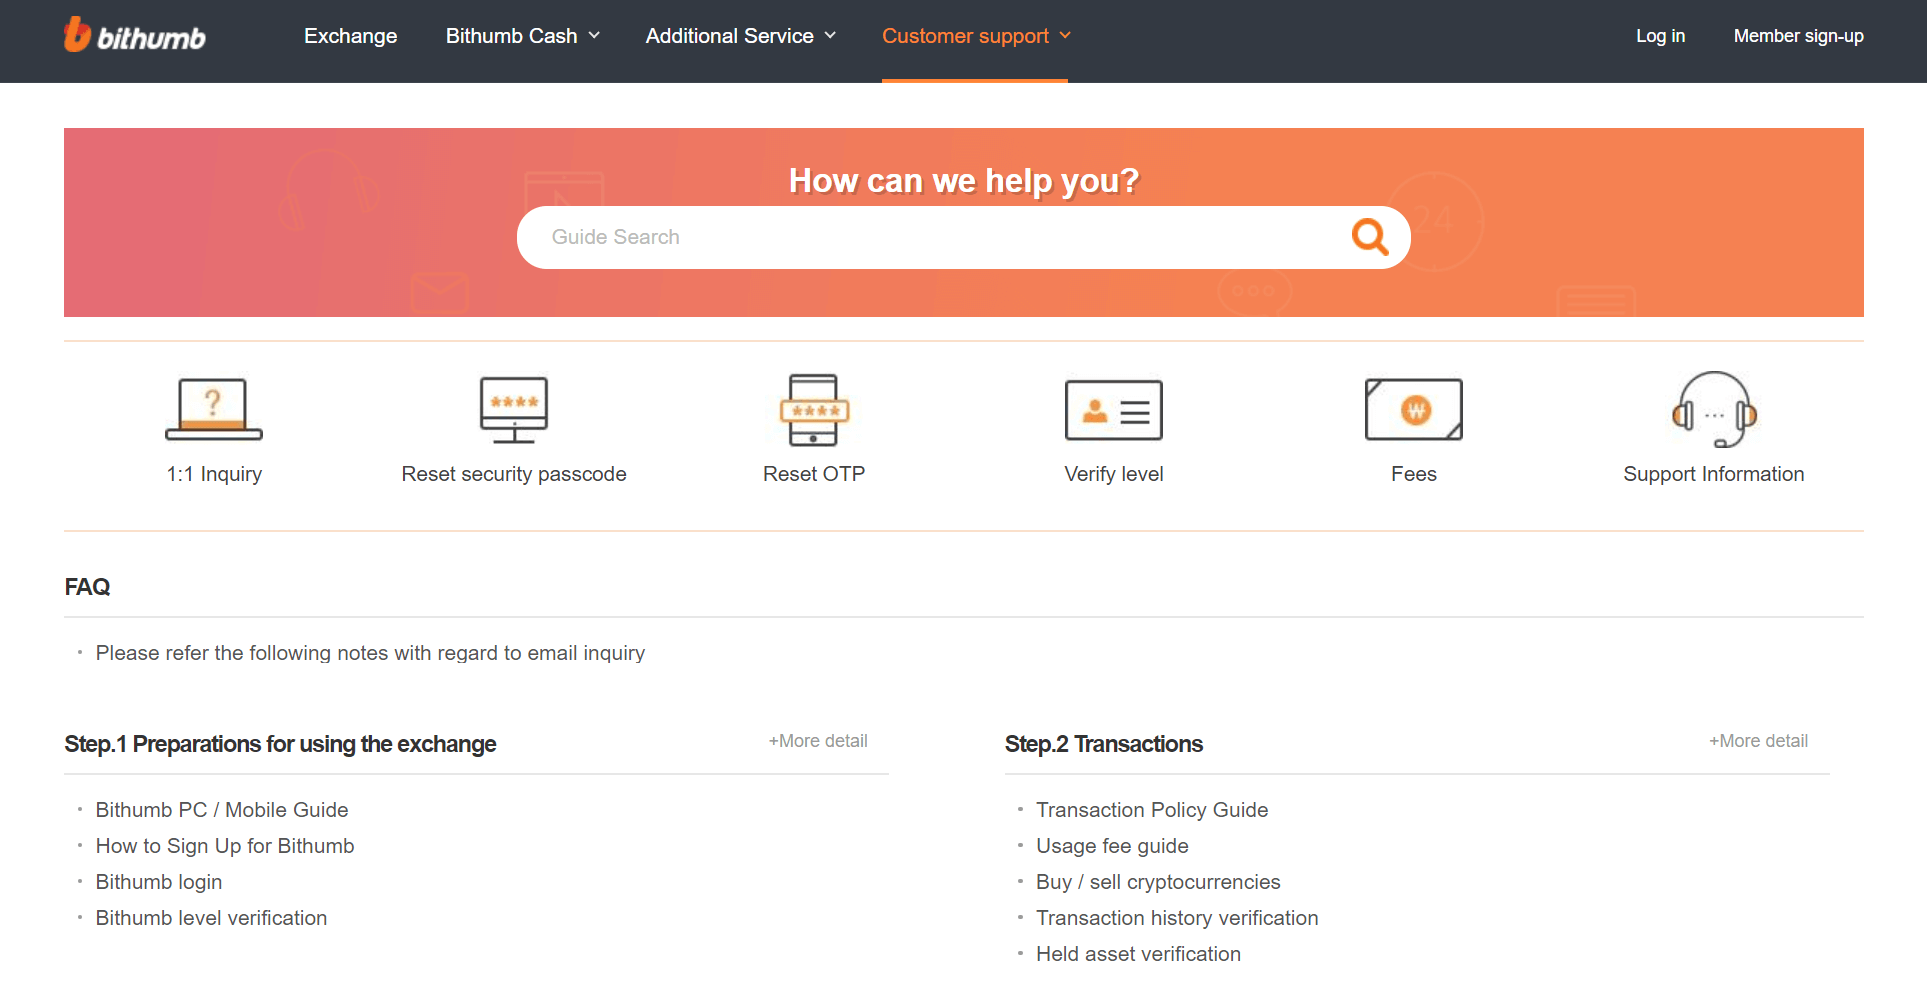
Task: Click the orange search magnifier icon
Action: [1369, 237]
